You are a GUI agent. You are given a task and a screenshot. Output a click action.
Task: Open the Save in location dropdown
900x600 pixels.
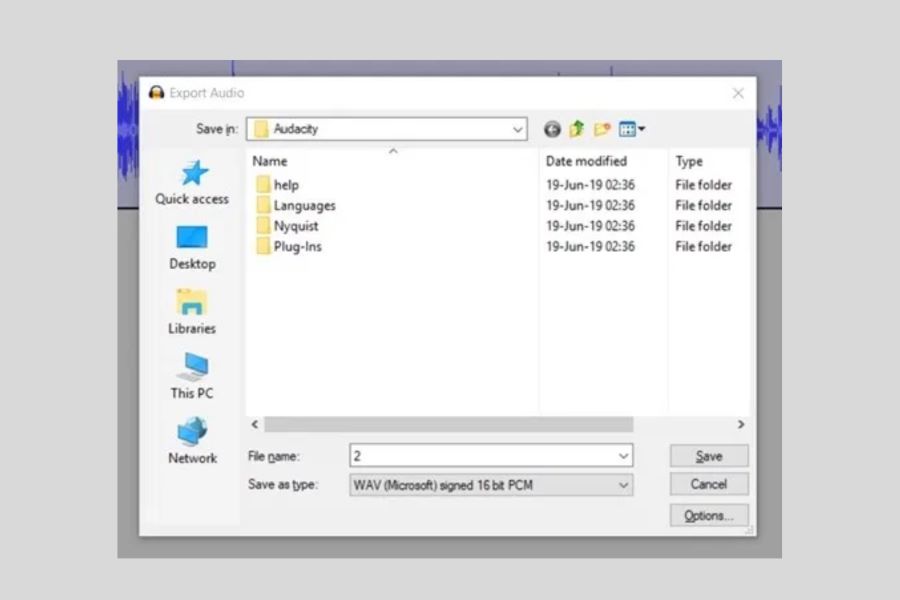coord(517,128)
